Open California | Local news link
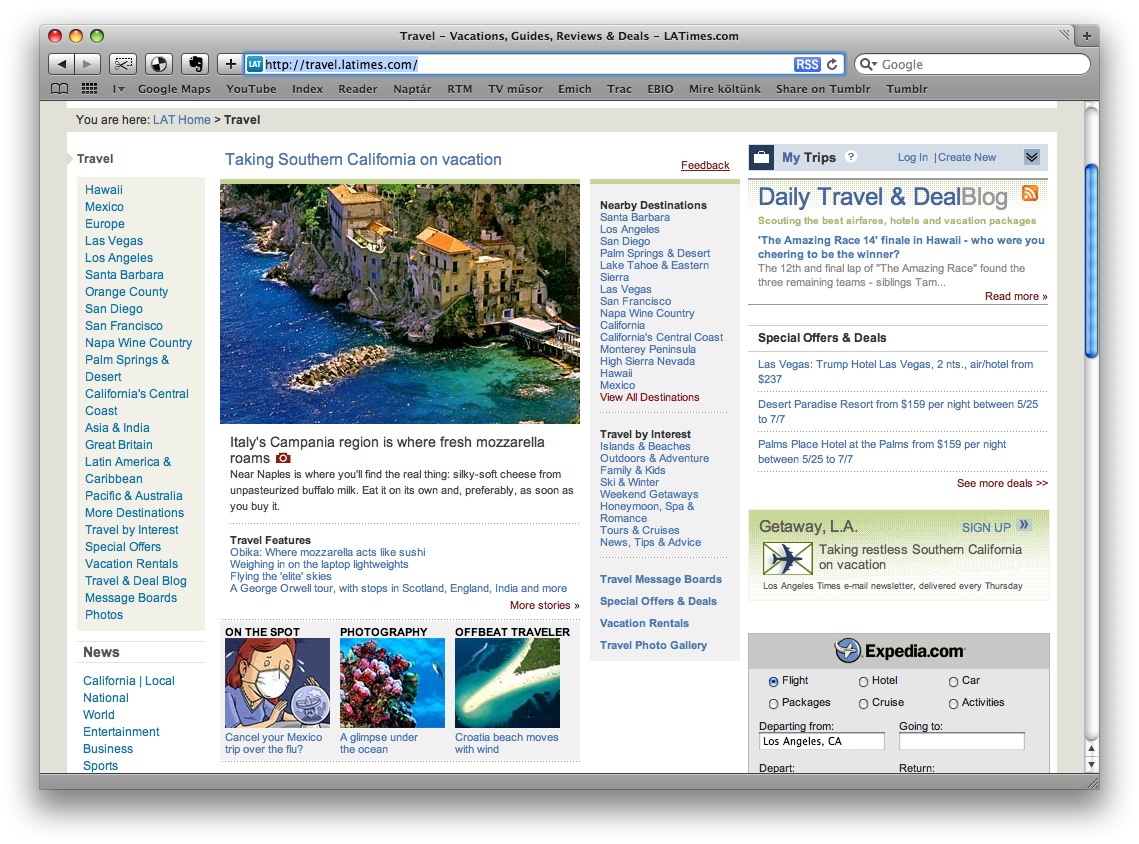The image size is (1139, 844). [129, 681]
